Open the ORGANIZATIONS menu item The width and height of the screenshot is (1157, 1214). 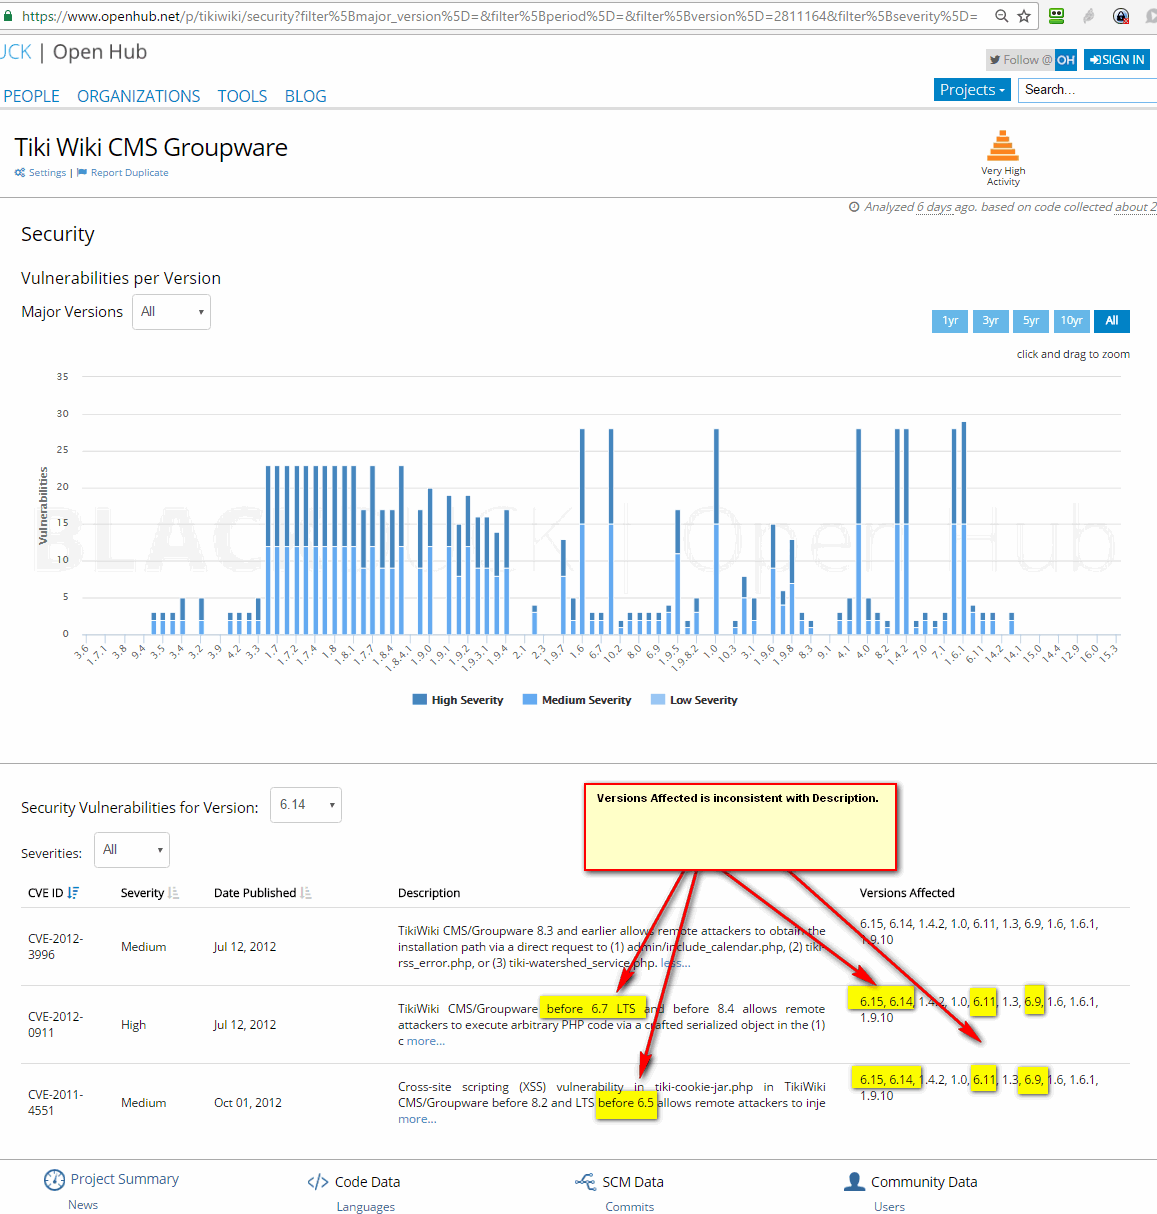(138, 96)
